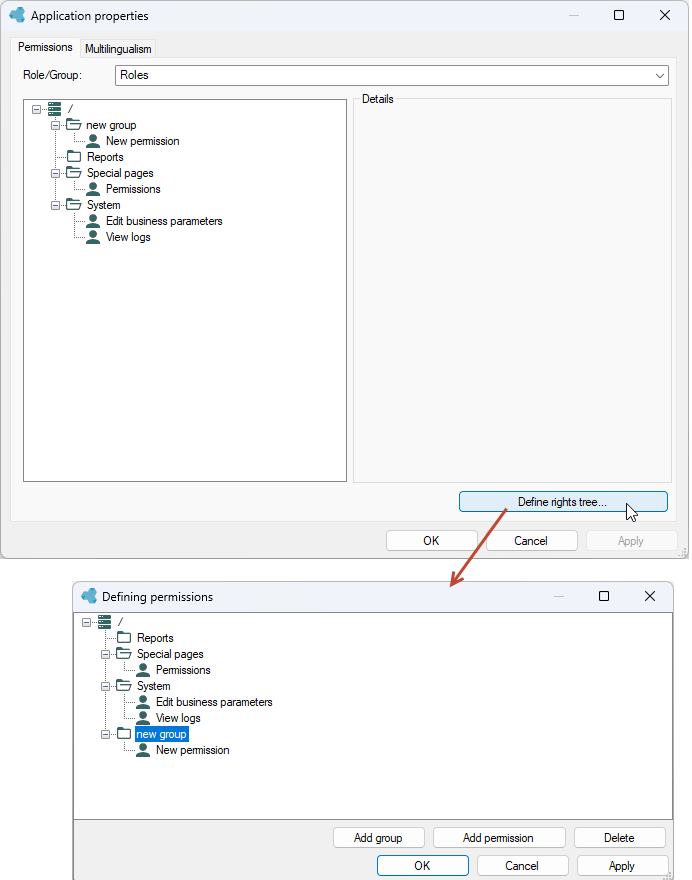Click folder icon of Reports in Application properties tree

click(74, 157)
